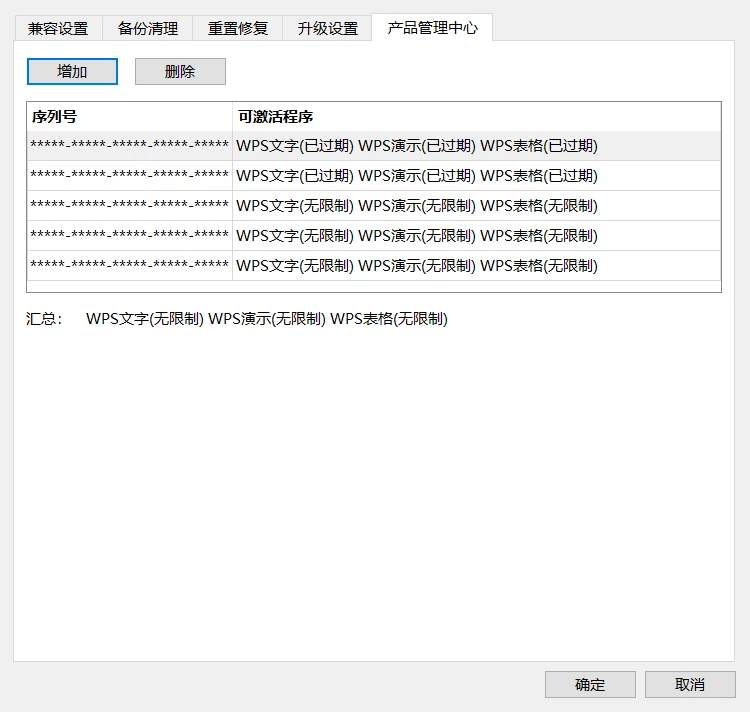Screen dimensions: 750x712
Task: Click the summary text after 汇总
Action: coord(267,318)
